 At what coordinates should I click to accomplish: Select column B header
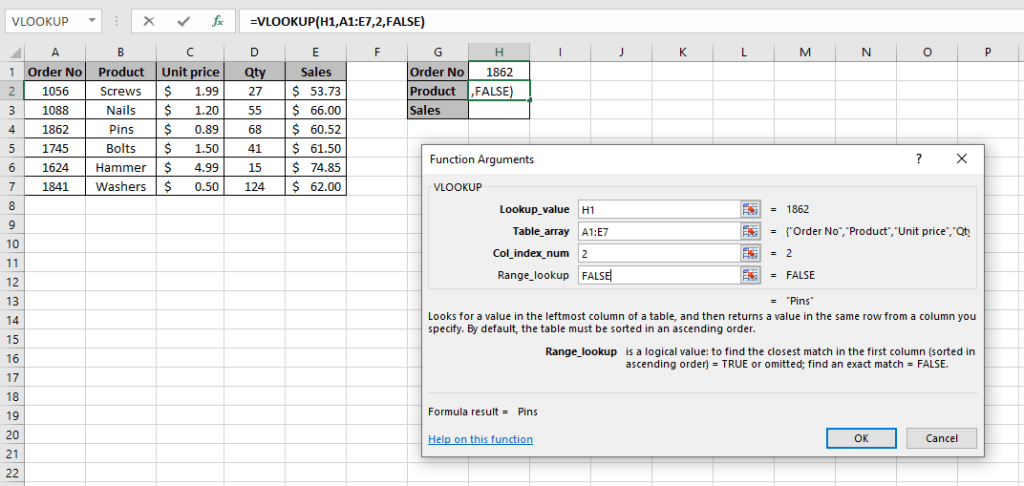[121, 53]
